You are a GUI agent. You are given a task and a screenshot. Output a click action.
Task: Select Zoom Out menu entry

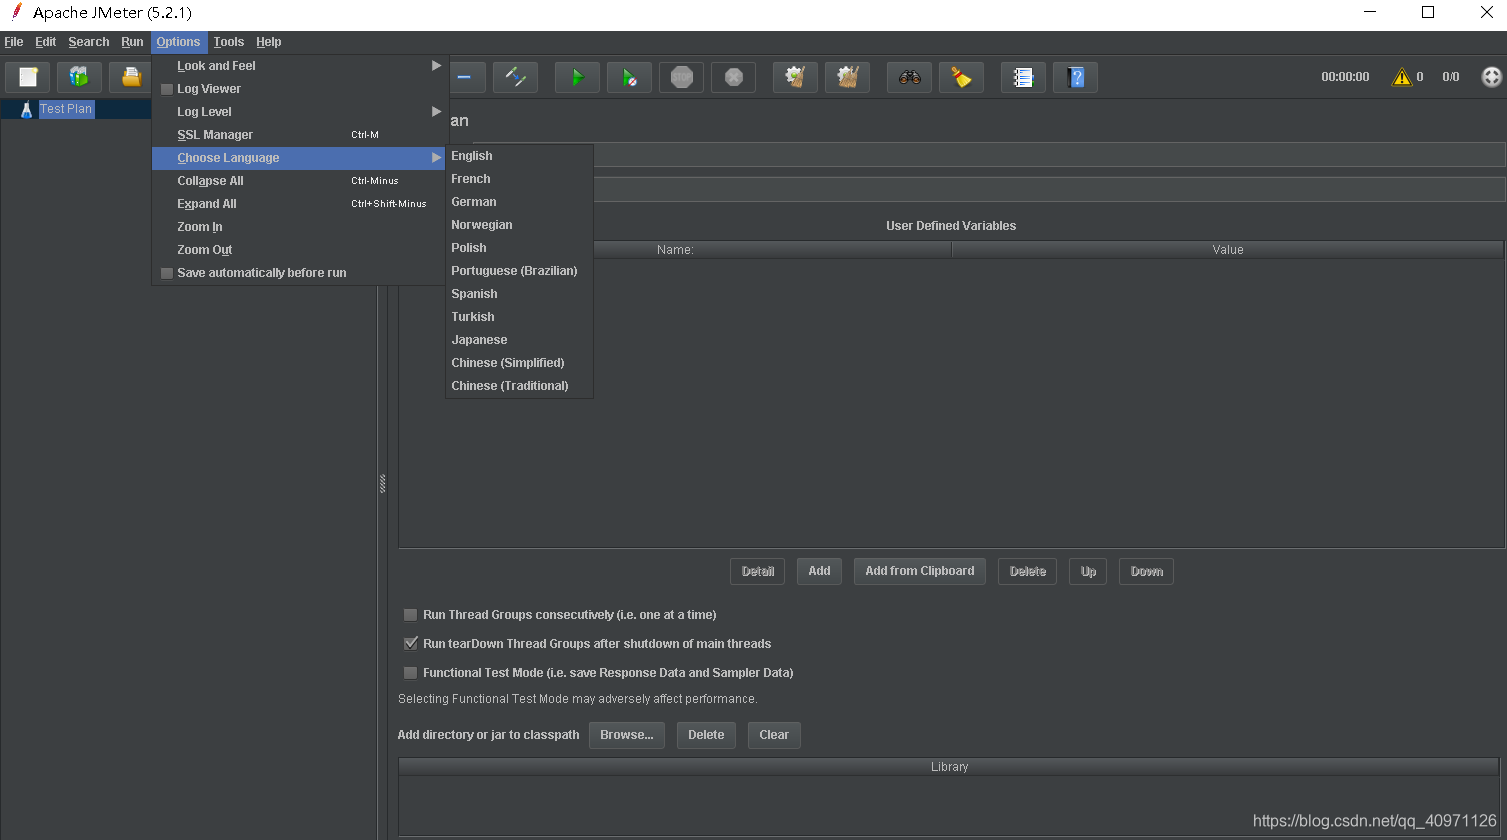298,250
